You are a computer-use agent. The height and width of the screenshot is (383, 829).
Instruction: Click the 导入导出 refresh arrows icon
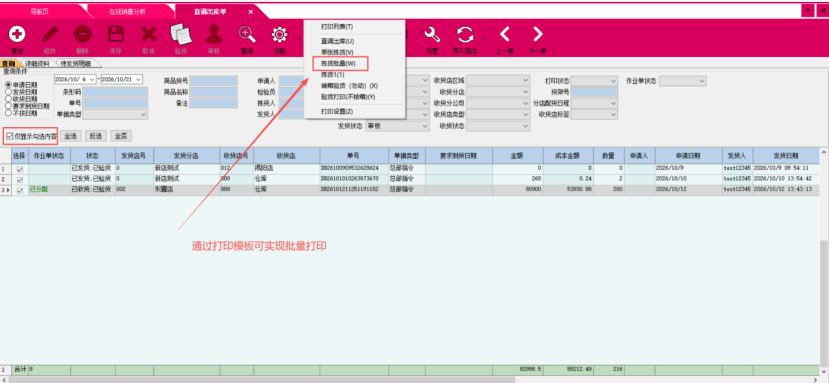[465, 34]
